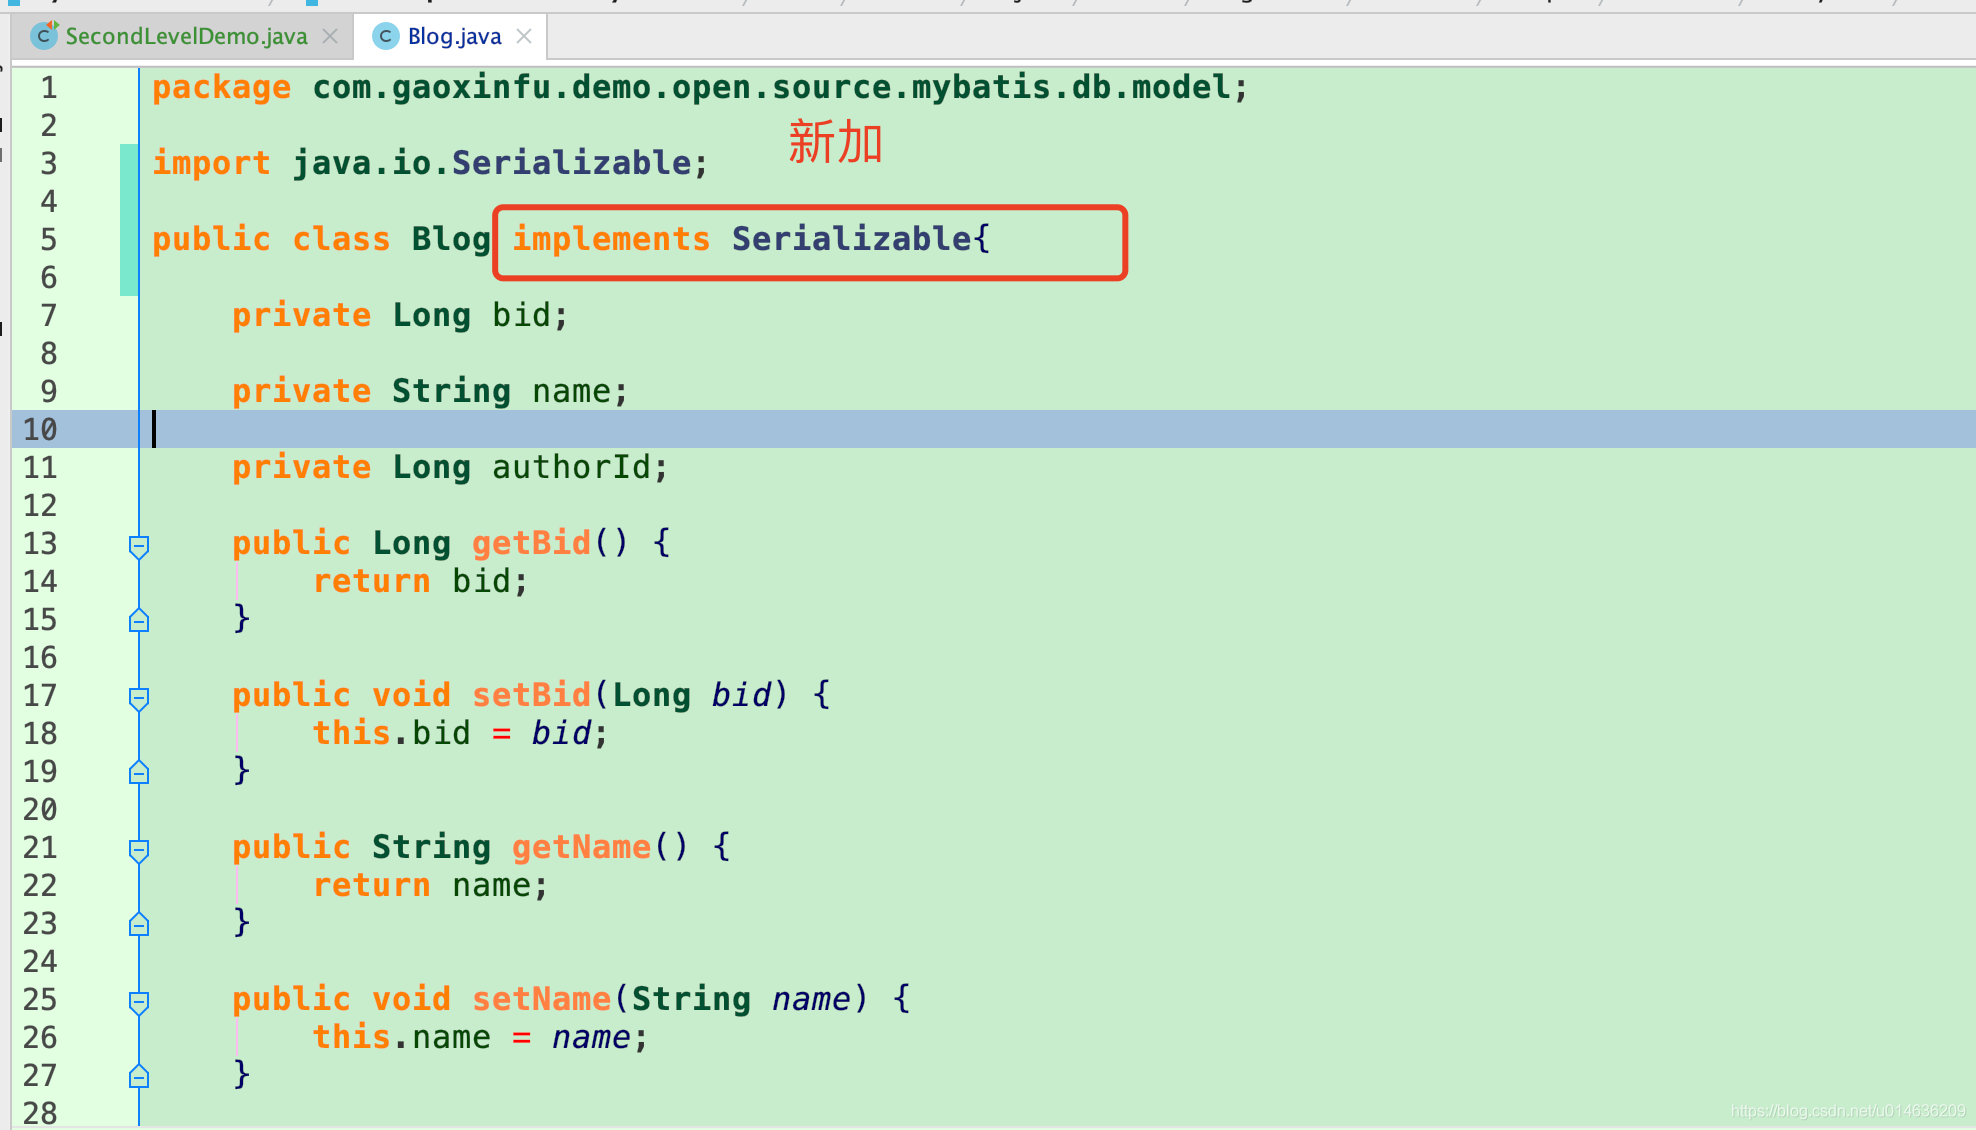The image size is (1976, 1130).
Task: Close the Blog.java tab
Action: point(524,37)
